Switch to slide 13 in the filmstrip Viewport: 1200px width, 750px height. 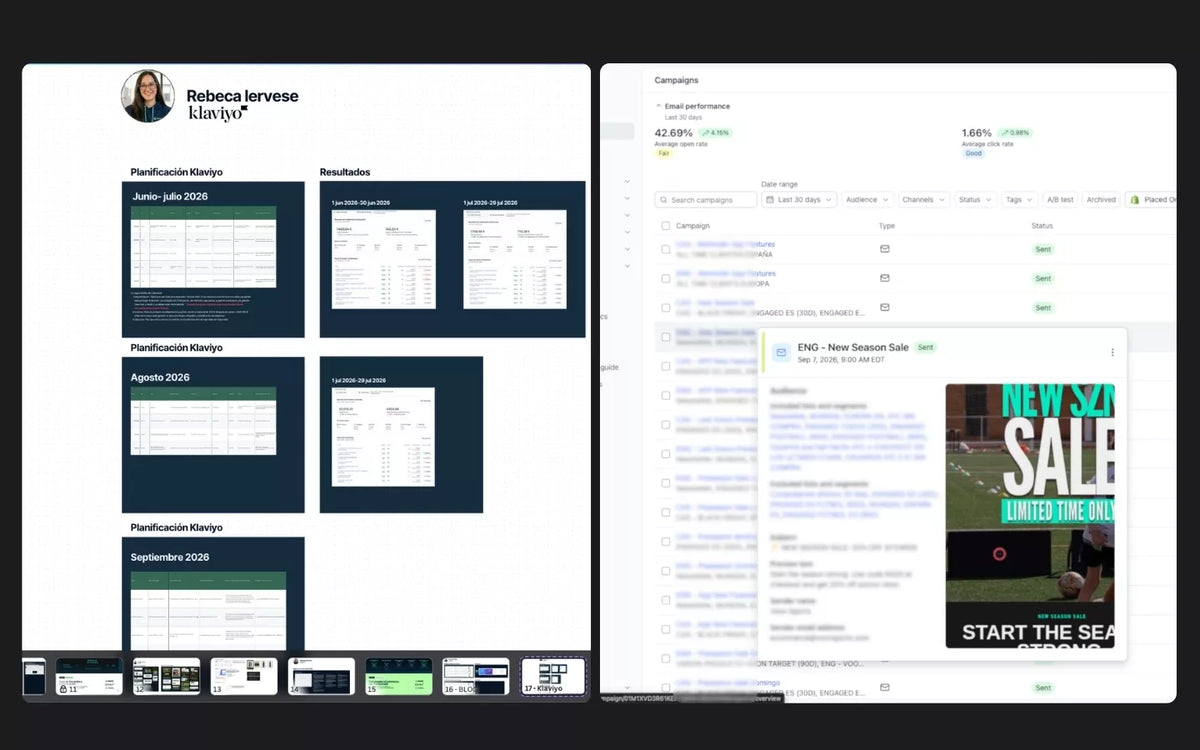pyautogui.click(x=244, y=677)
